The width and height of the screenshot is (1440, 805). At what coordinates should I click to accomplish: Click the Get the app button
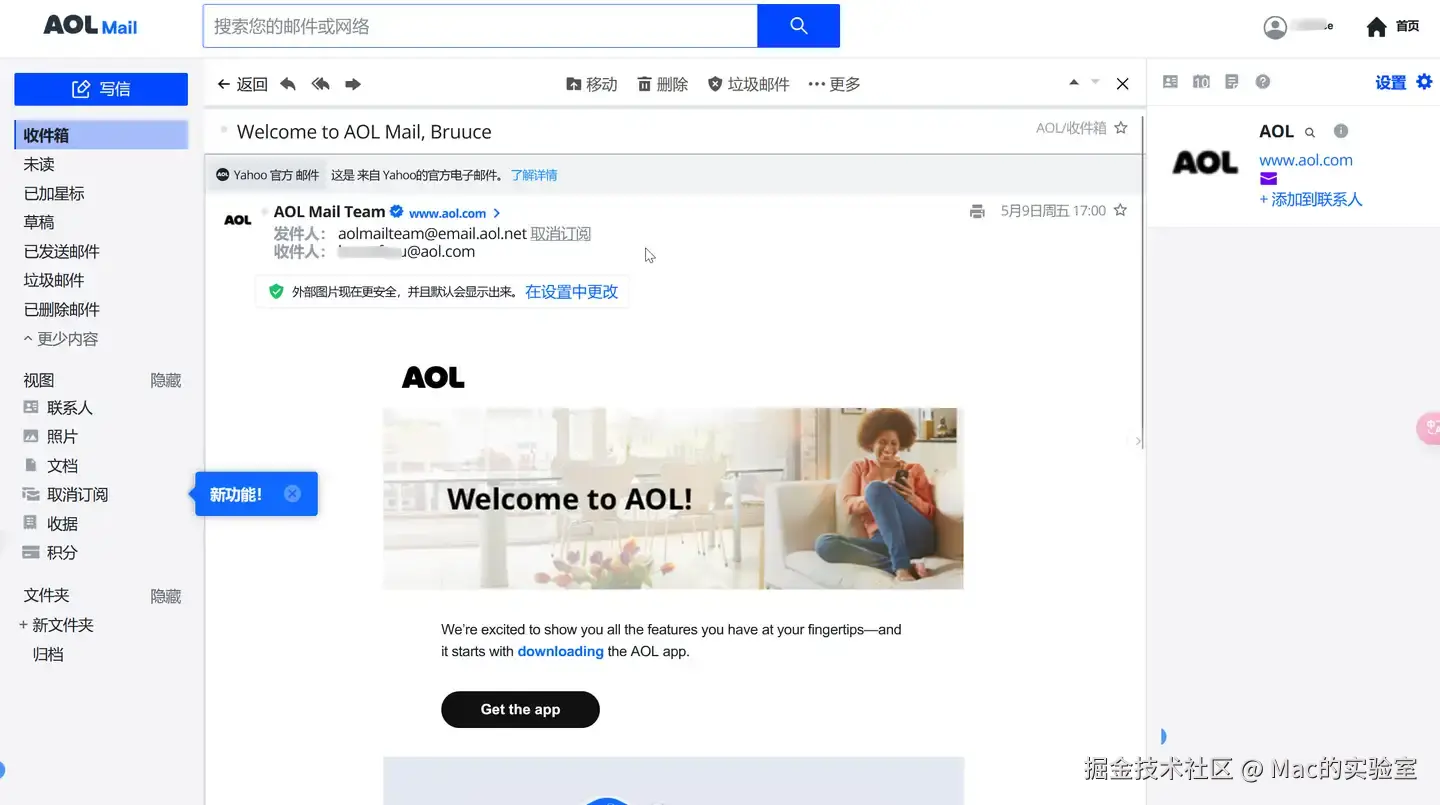point(520,709)
